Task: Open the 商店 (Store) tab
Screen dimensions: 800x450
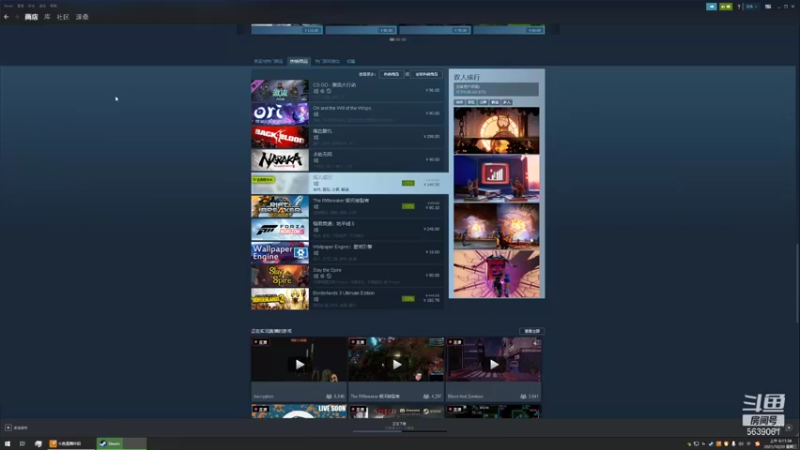Action: coord(31,17)
